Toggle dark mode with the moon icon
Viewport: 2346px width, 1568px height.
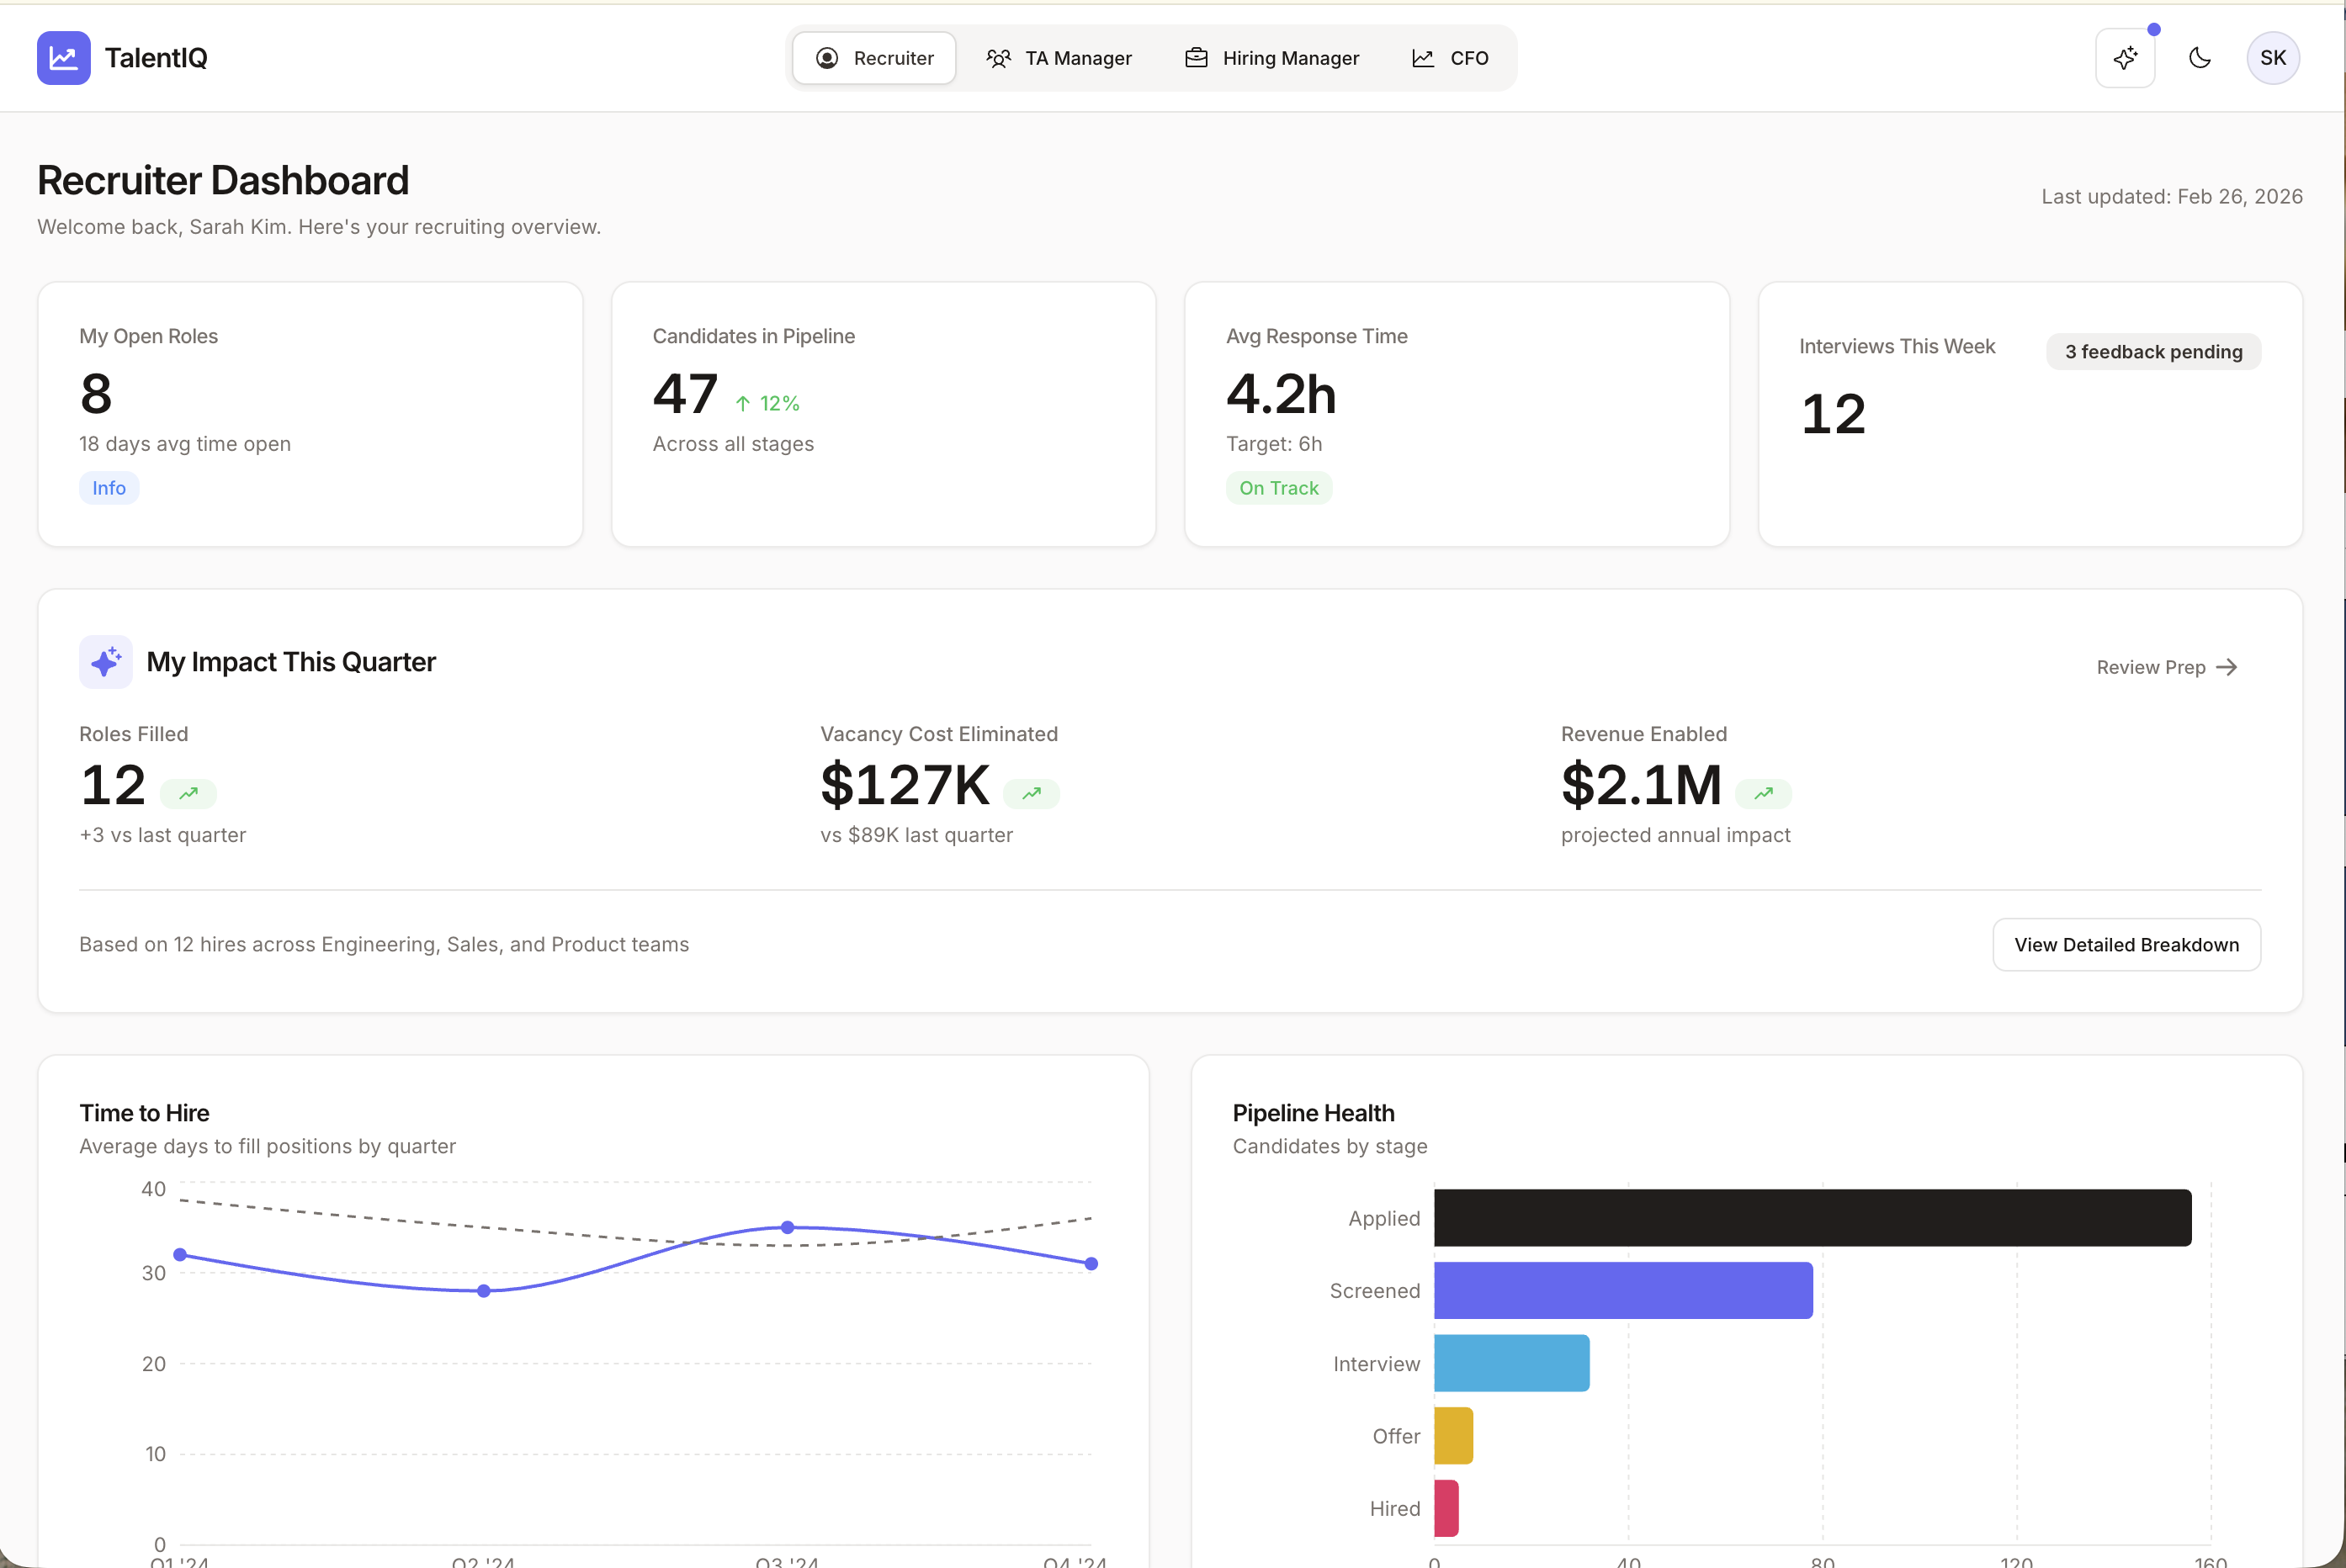click(x=2199, y=57)
